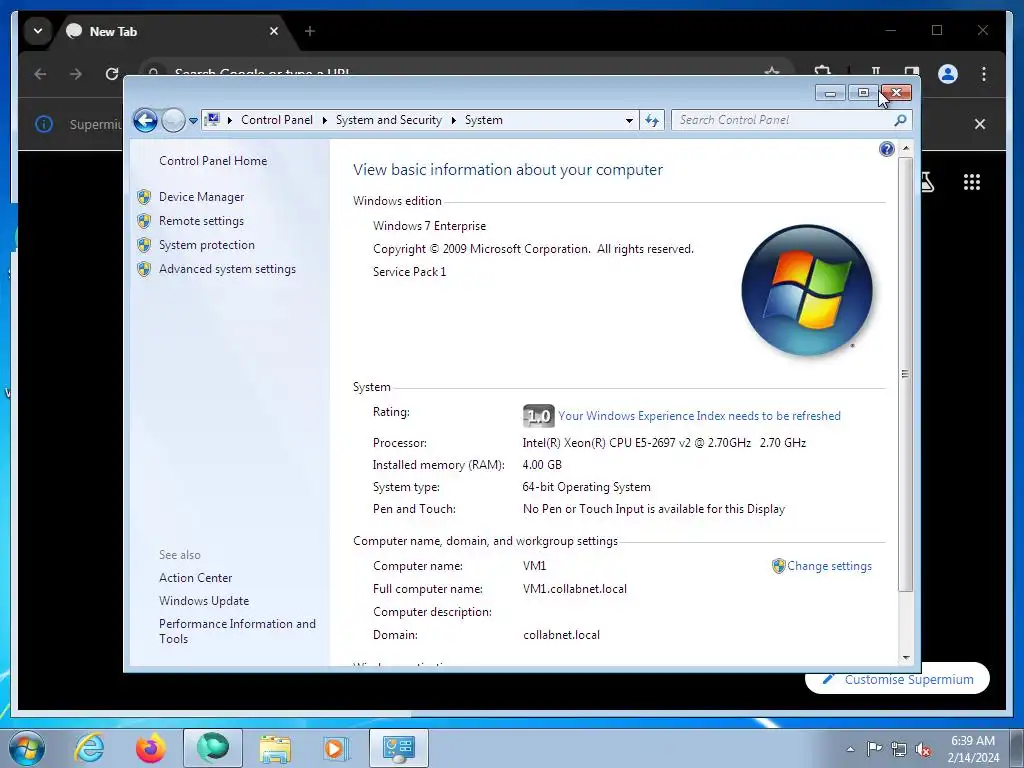Screen dimensions: 1024x768
Task: Click the Action Center flag tray icon
Action: pos(874,749)
